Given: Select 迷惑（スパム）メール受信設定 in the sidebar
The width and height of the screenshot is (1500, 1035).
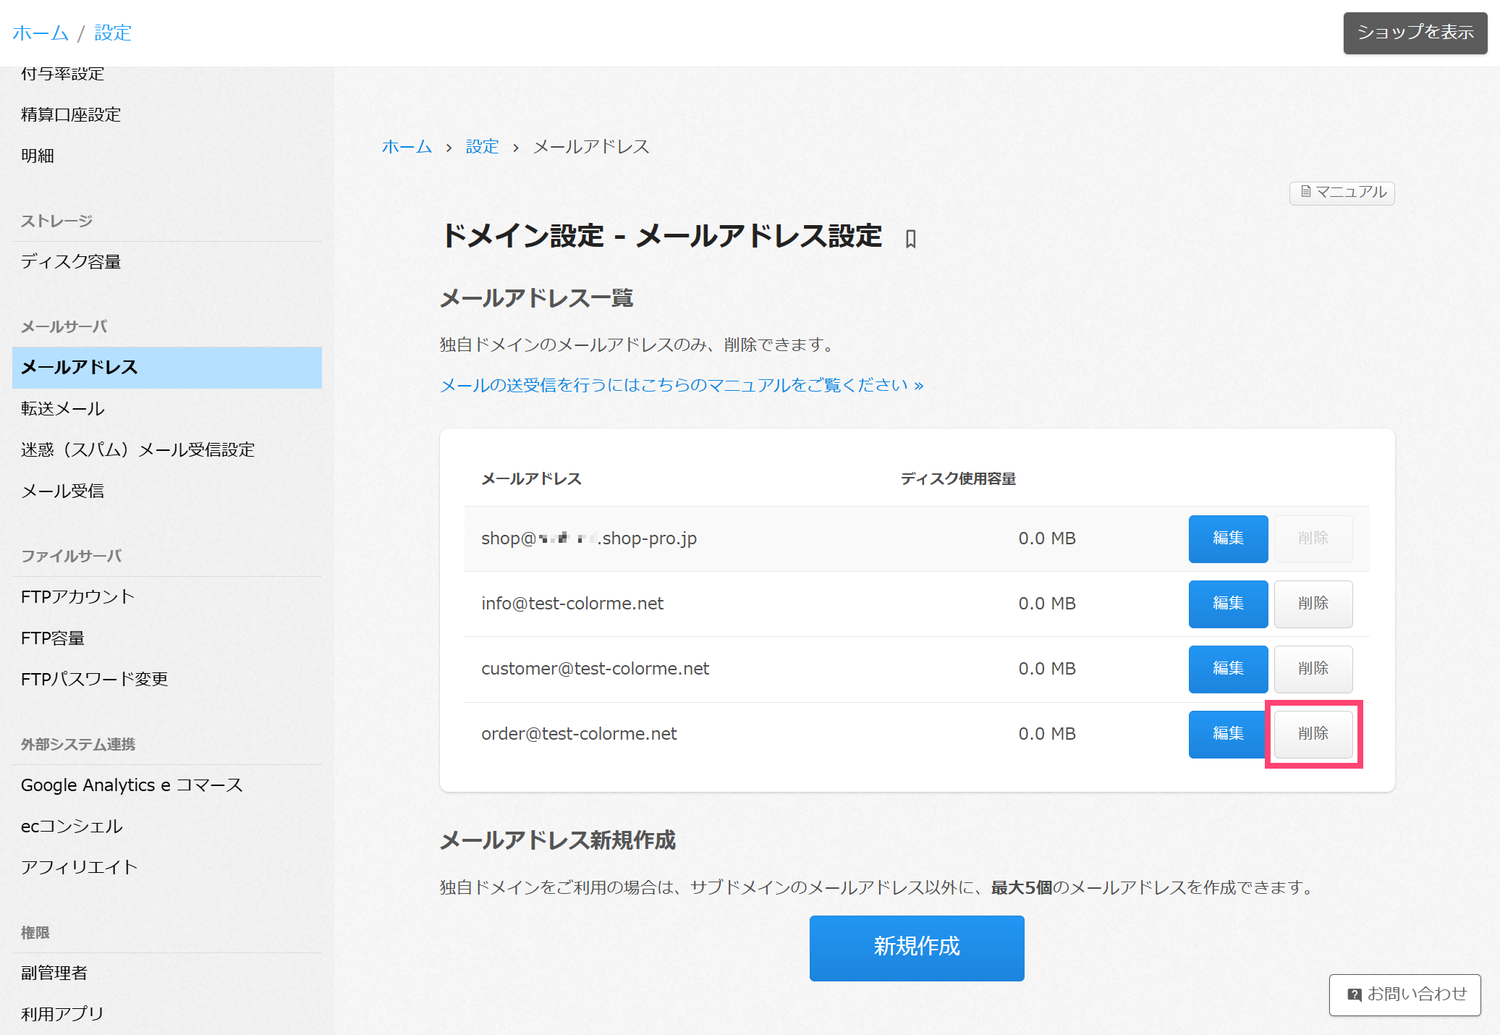Looking at the screenshot, I should [x=138, y=450].
